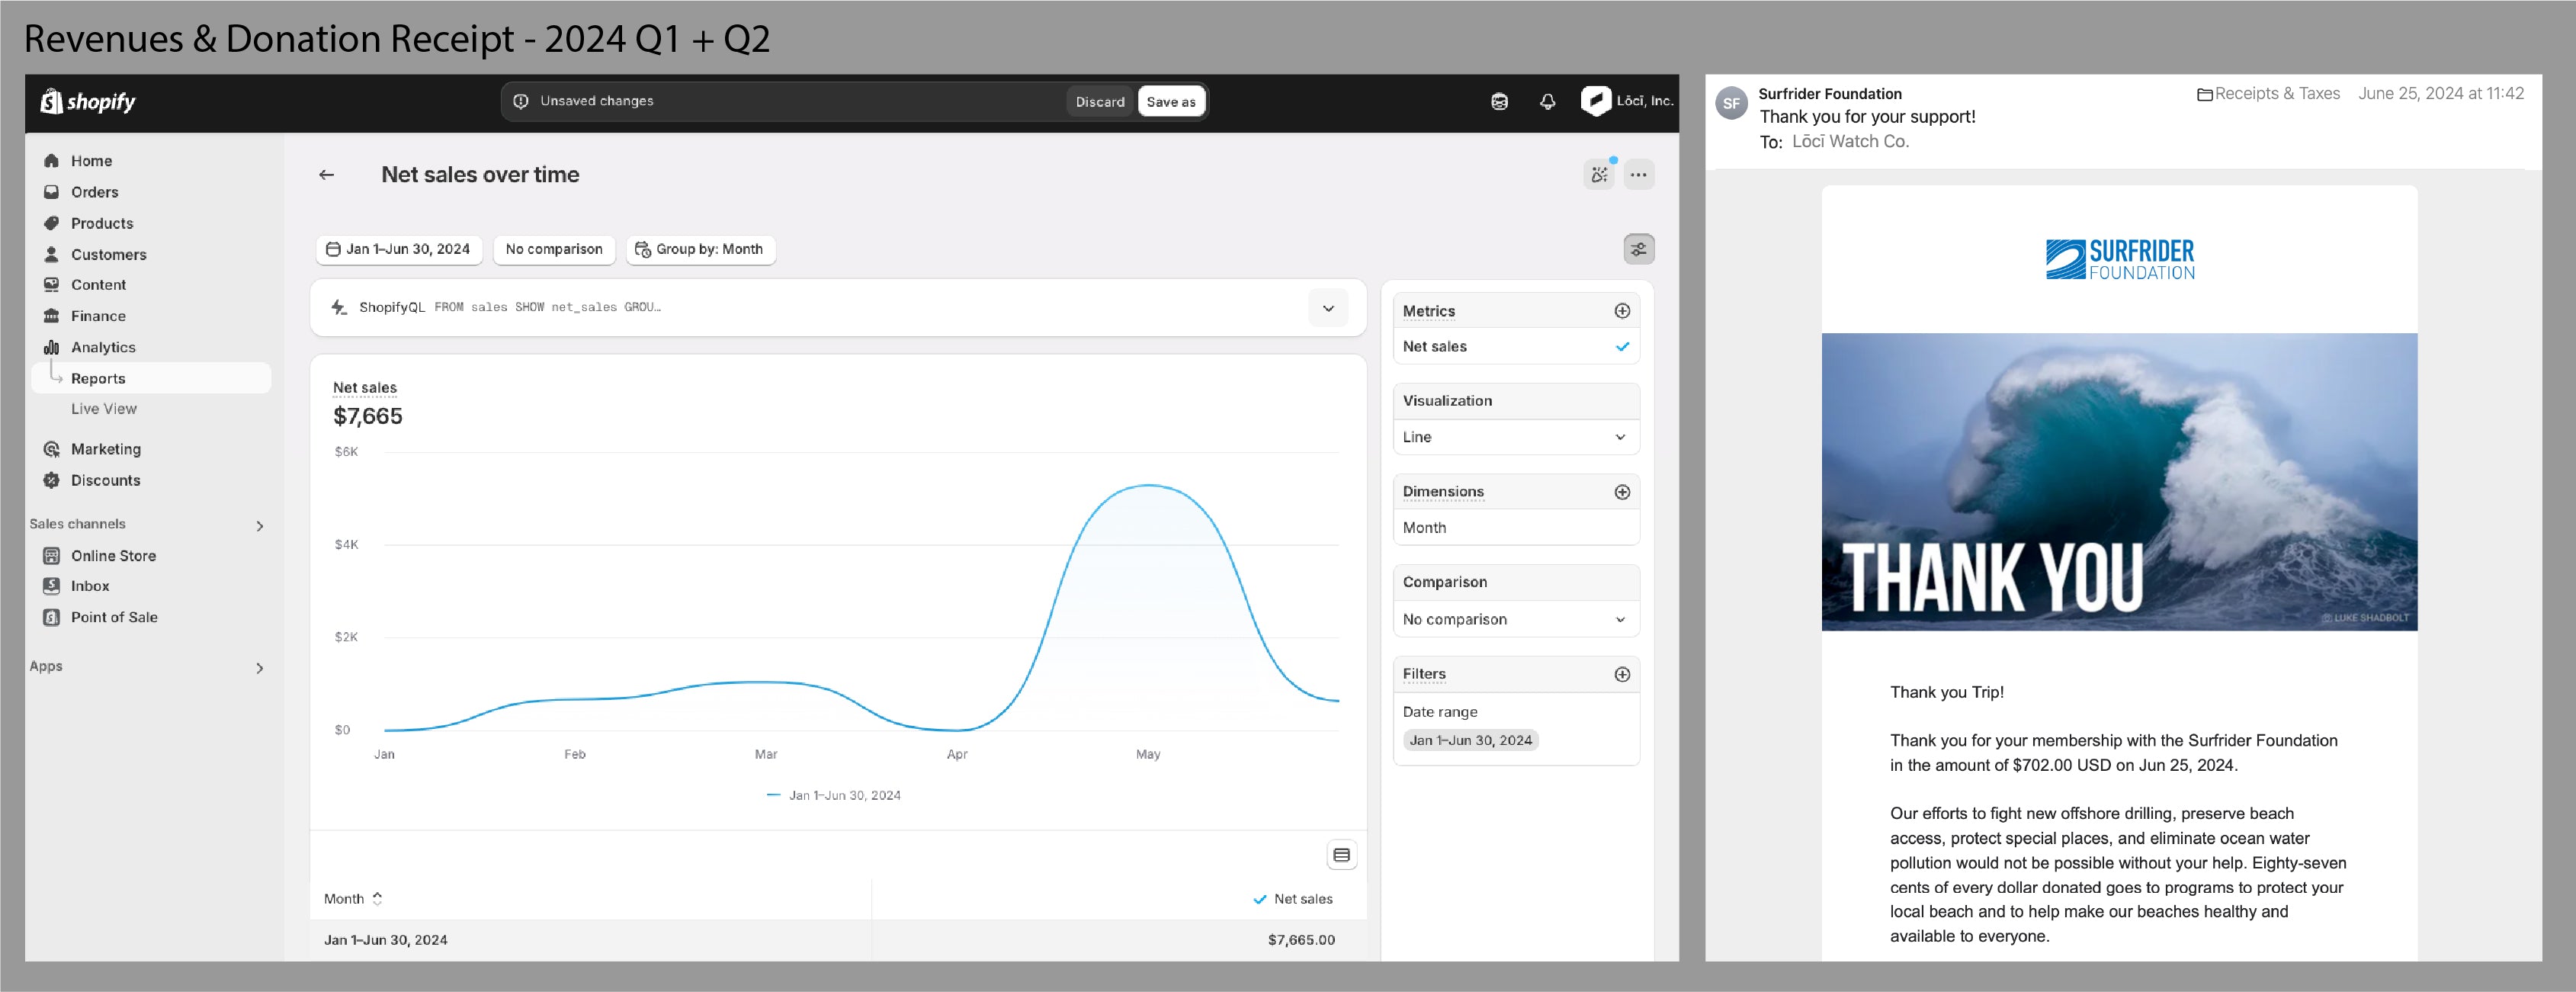Open Orders in sidebar menu
This screenshot has width=2576, height=992.
[x=94, y=191]
